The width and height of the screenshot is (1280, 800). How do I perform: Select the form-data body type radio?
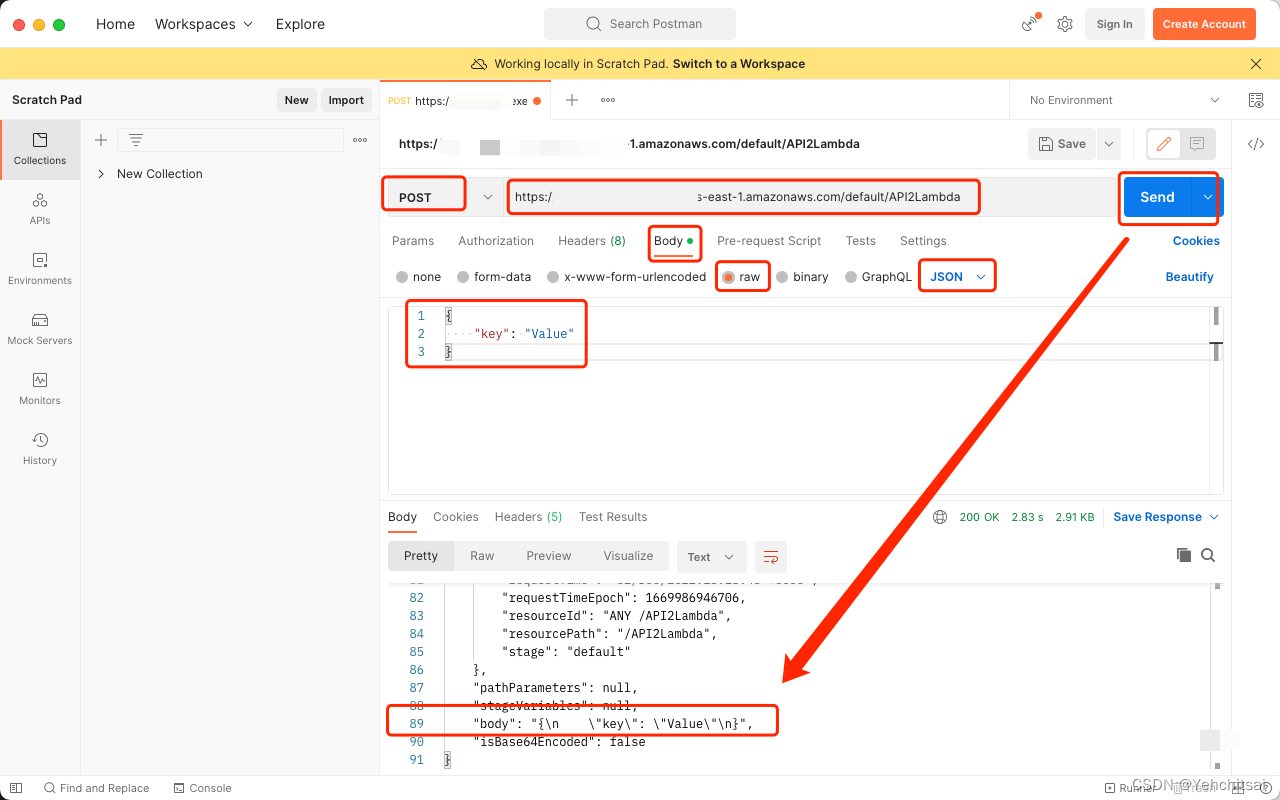click(463, 277)
